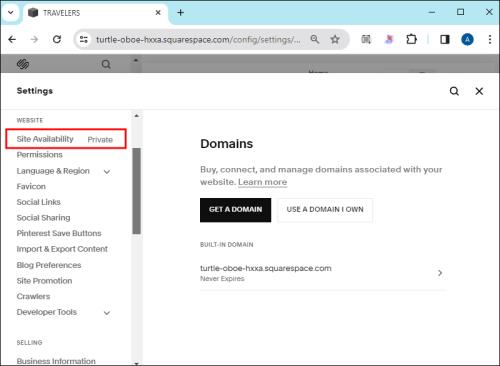The image size is (500, 366).
Task: Expand Developer Tools chevron
Action: [x=107, y=313]
